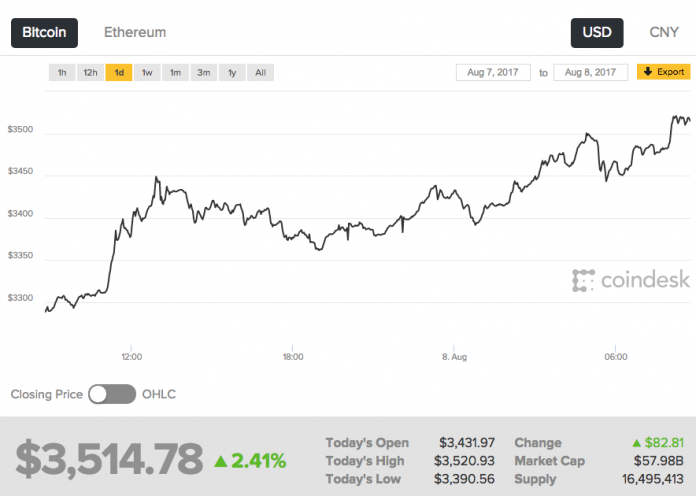Select the 1h time range
696x496 pixels.
pyautogui.click(x=62, y=72)
